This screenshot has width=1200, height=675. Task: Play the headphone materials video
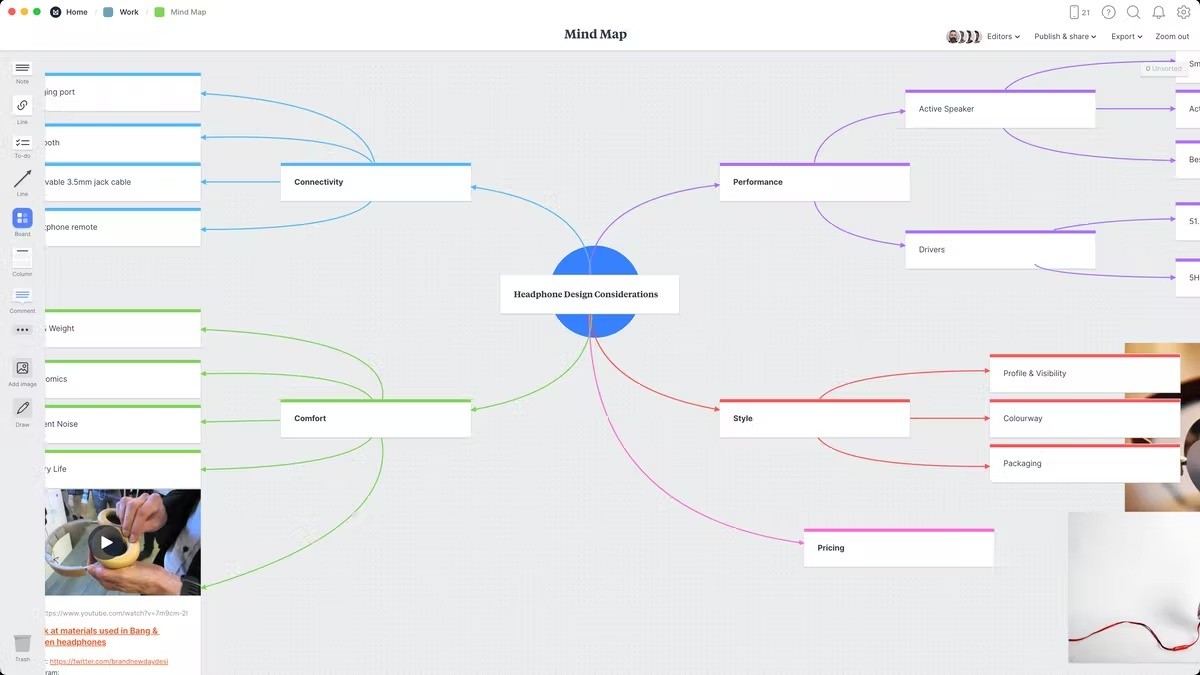(106, 543)
